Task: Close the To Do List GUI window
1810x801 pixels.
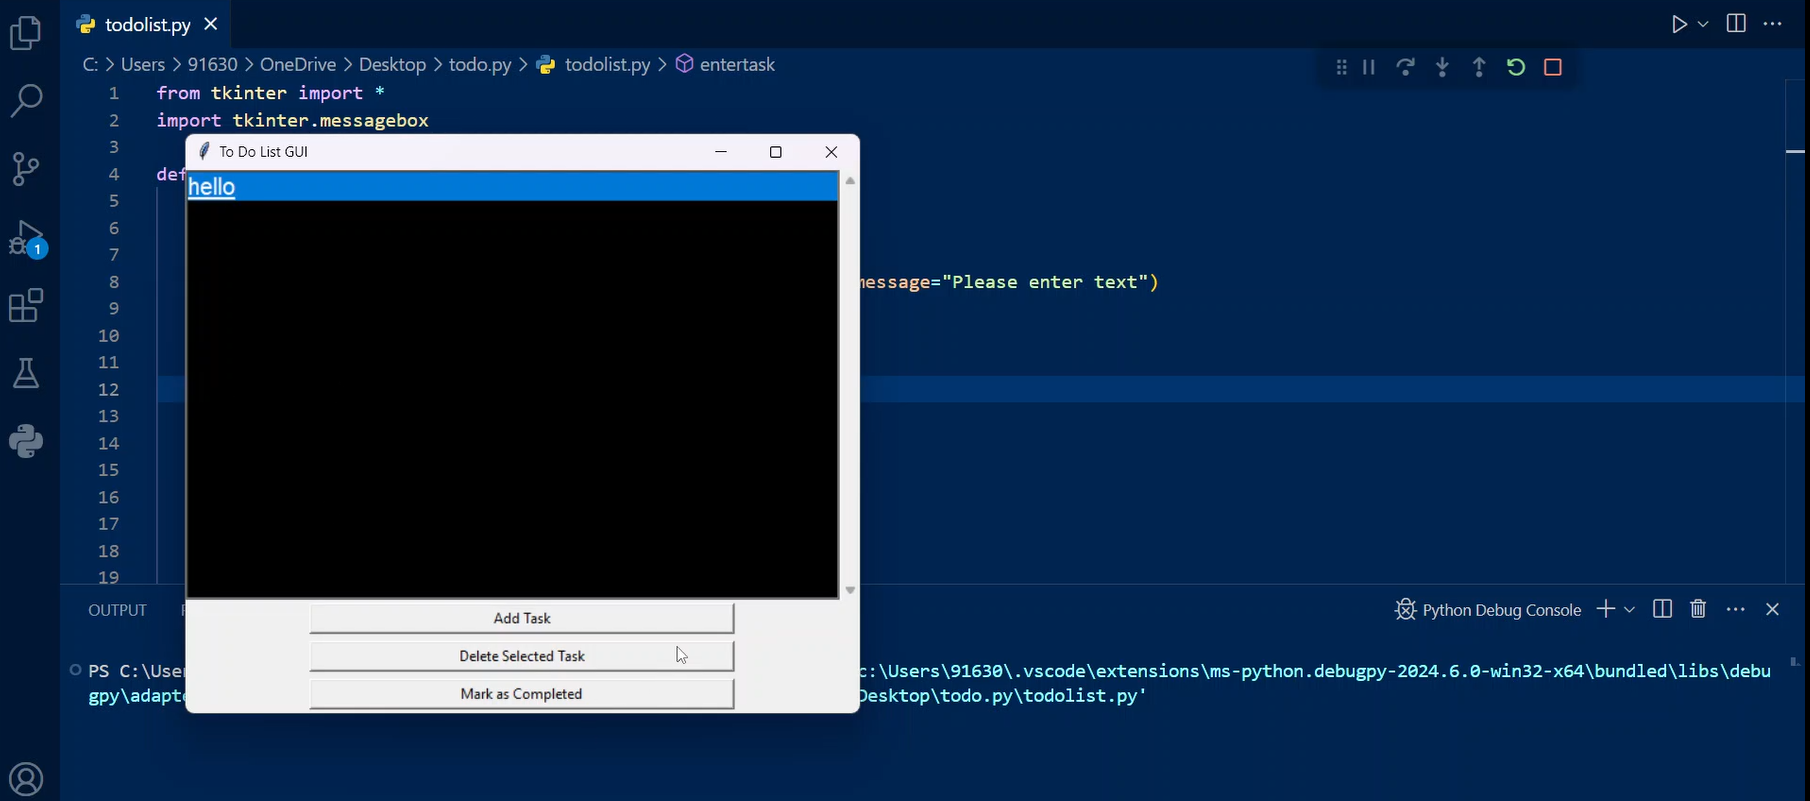Action: tap(831, 152)
